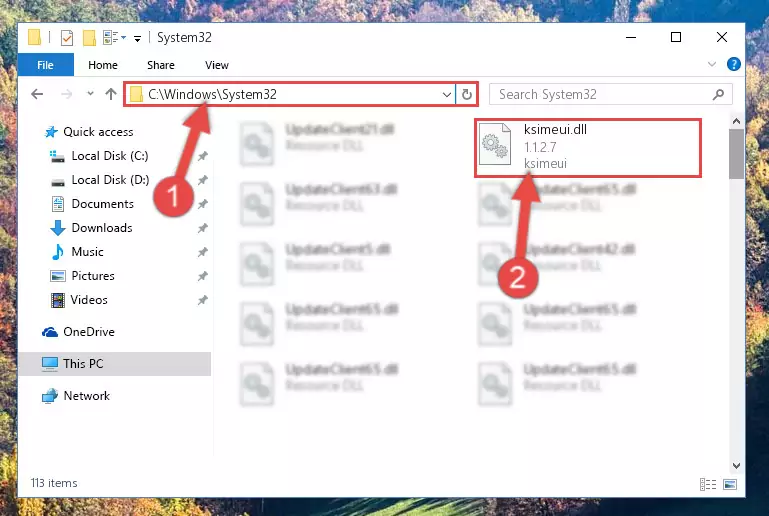769x516 pixels.
Task: Open the View ribbon tab
Action: pos(217,65)
